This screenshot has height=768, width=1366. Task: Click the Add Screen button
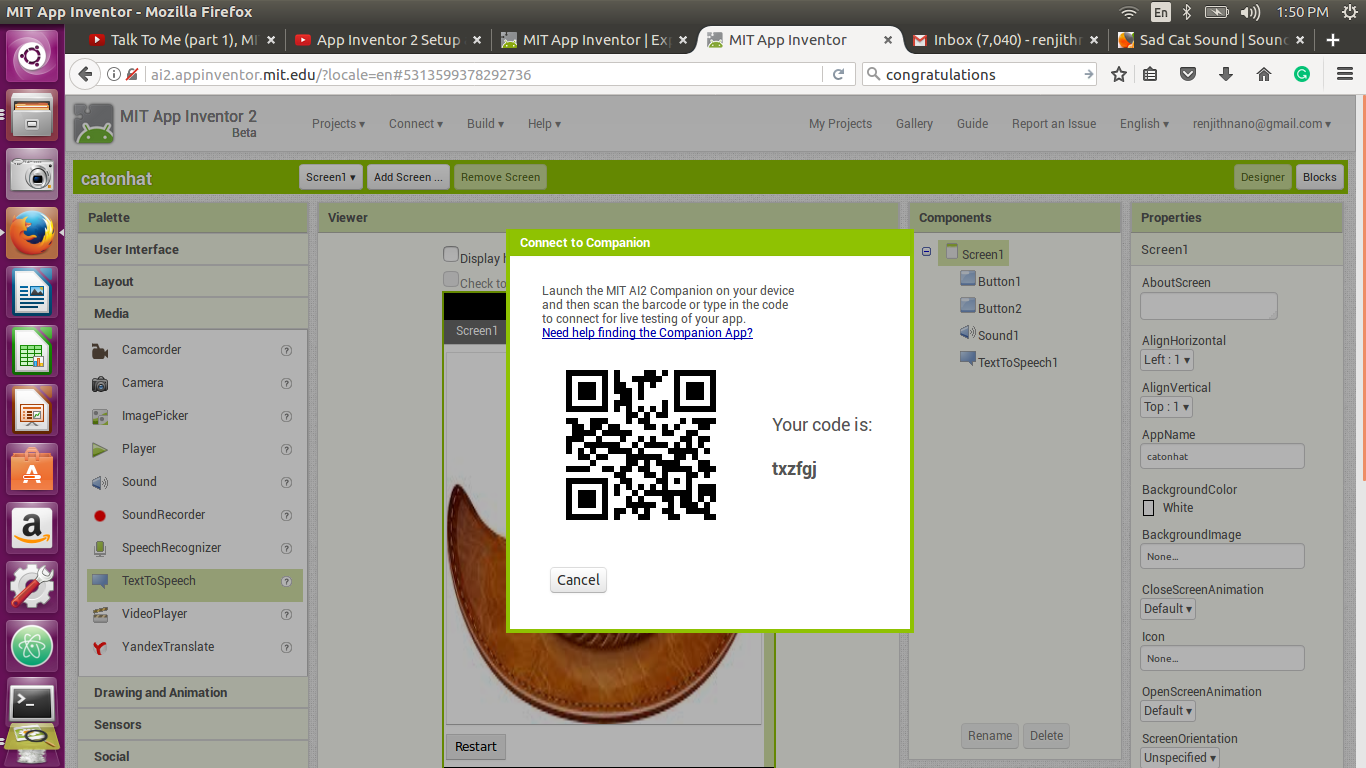click(408, 177)
